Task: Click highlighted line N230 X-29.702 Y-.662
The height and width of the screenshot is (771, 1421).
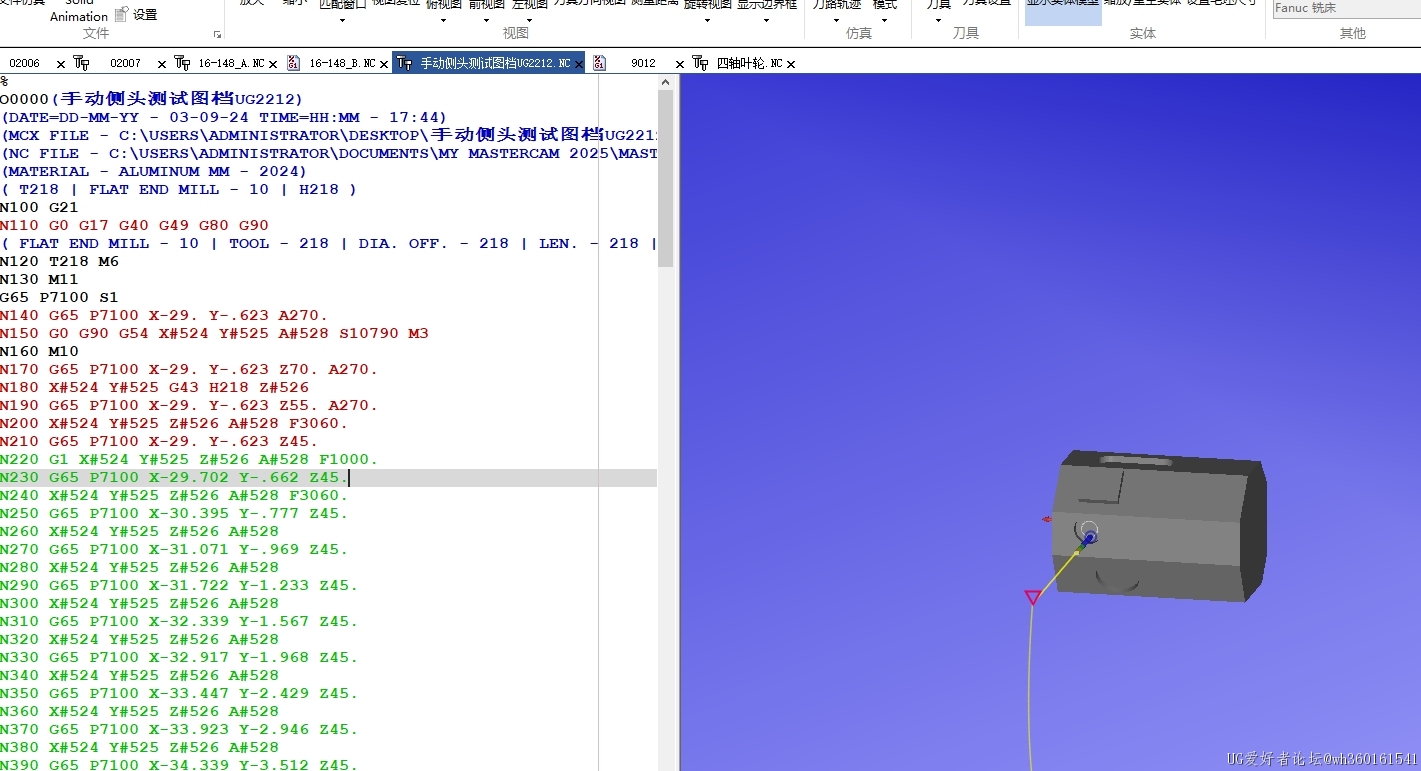Action: pos(328,478)
